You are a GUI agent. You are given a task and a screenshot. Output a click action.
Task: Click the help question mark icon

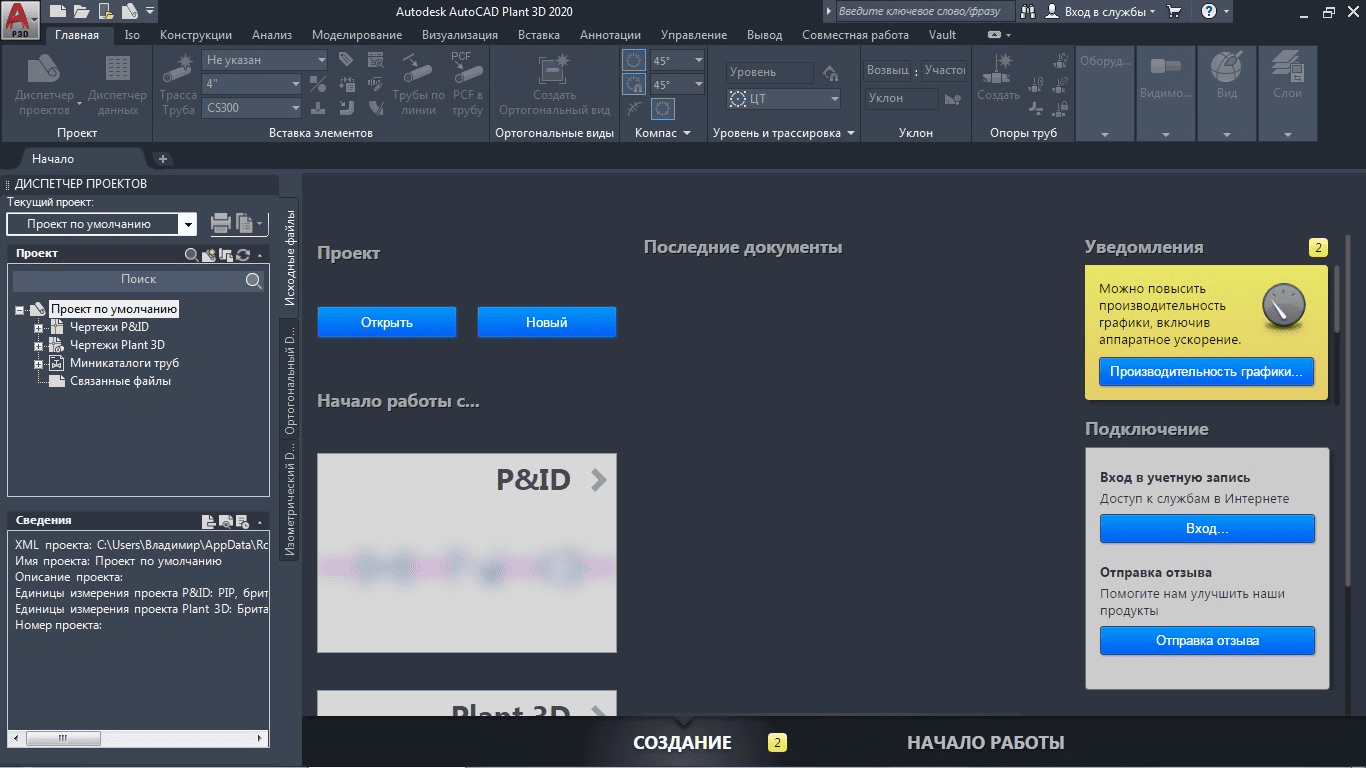1209,12
